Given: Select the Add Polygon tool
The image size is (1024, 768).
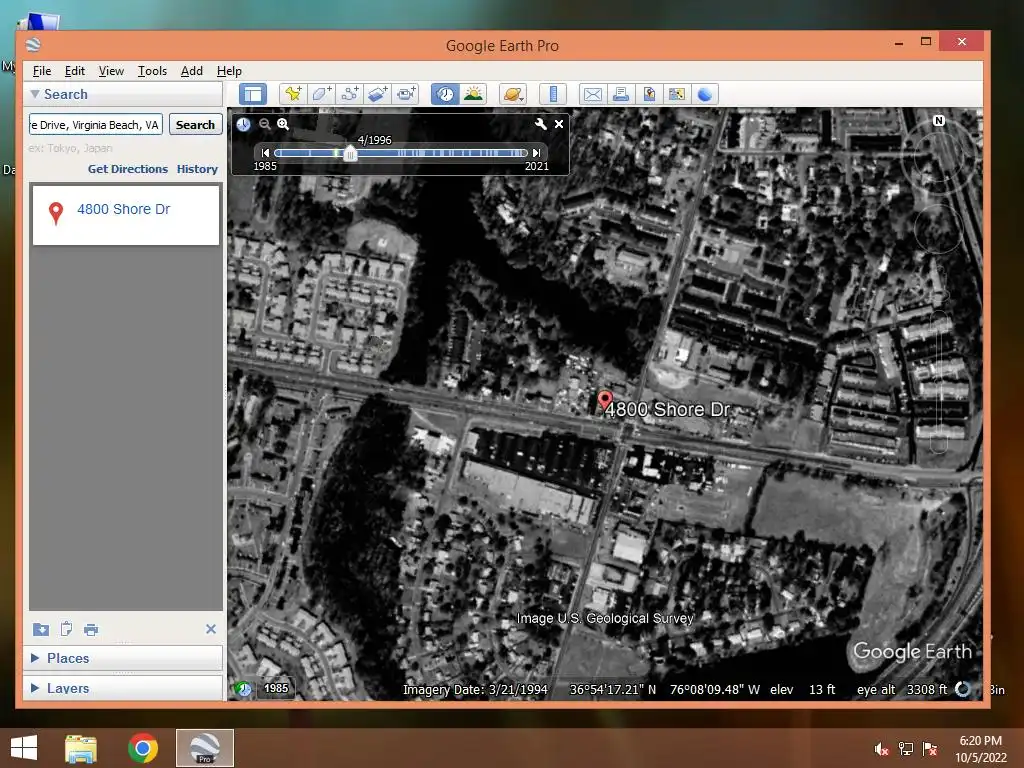Looking at the screenshot, I should [x=321, y=94].
